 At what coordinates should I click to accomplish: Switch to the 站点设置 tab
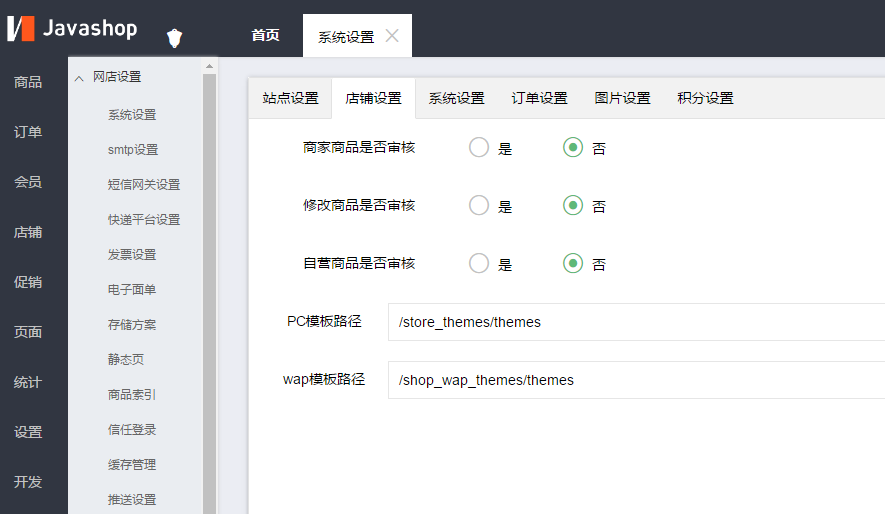(290, 98)
